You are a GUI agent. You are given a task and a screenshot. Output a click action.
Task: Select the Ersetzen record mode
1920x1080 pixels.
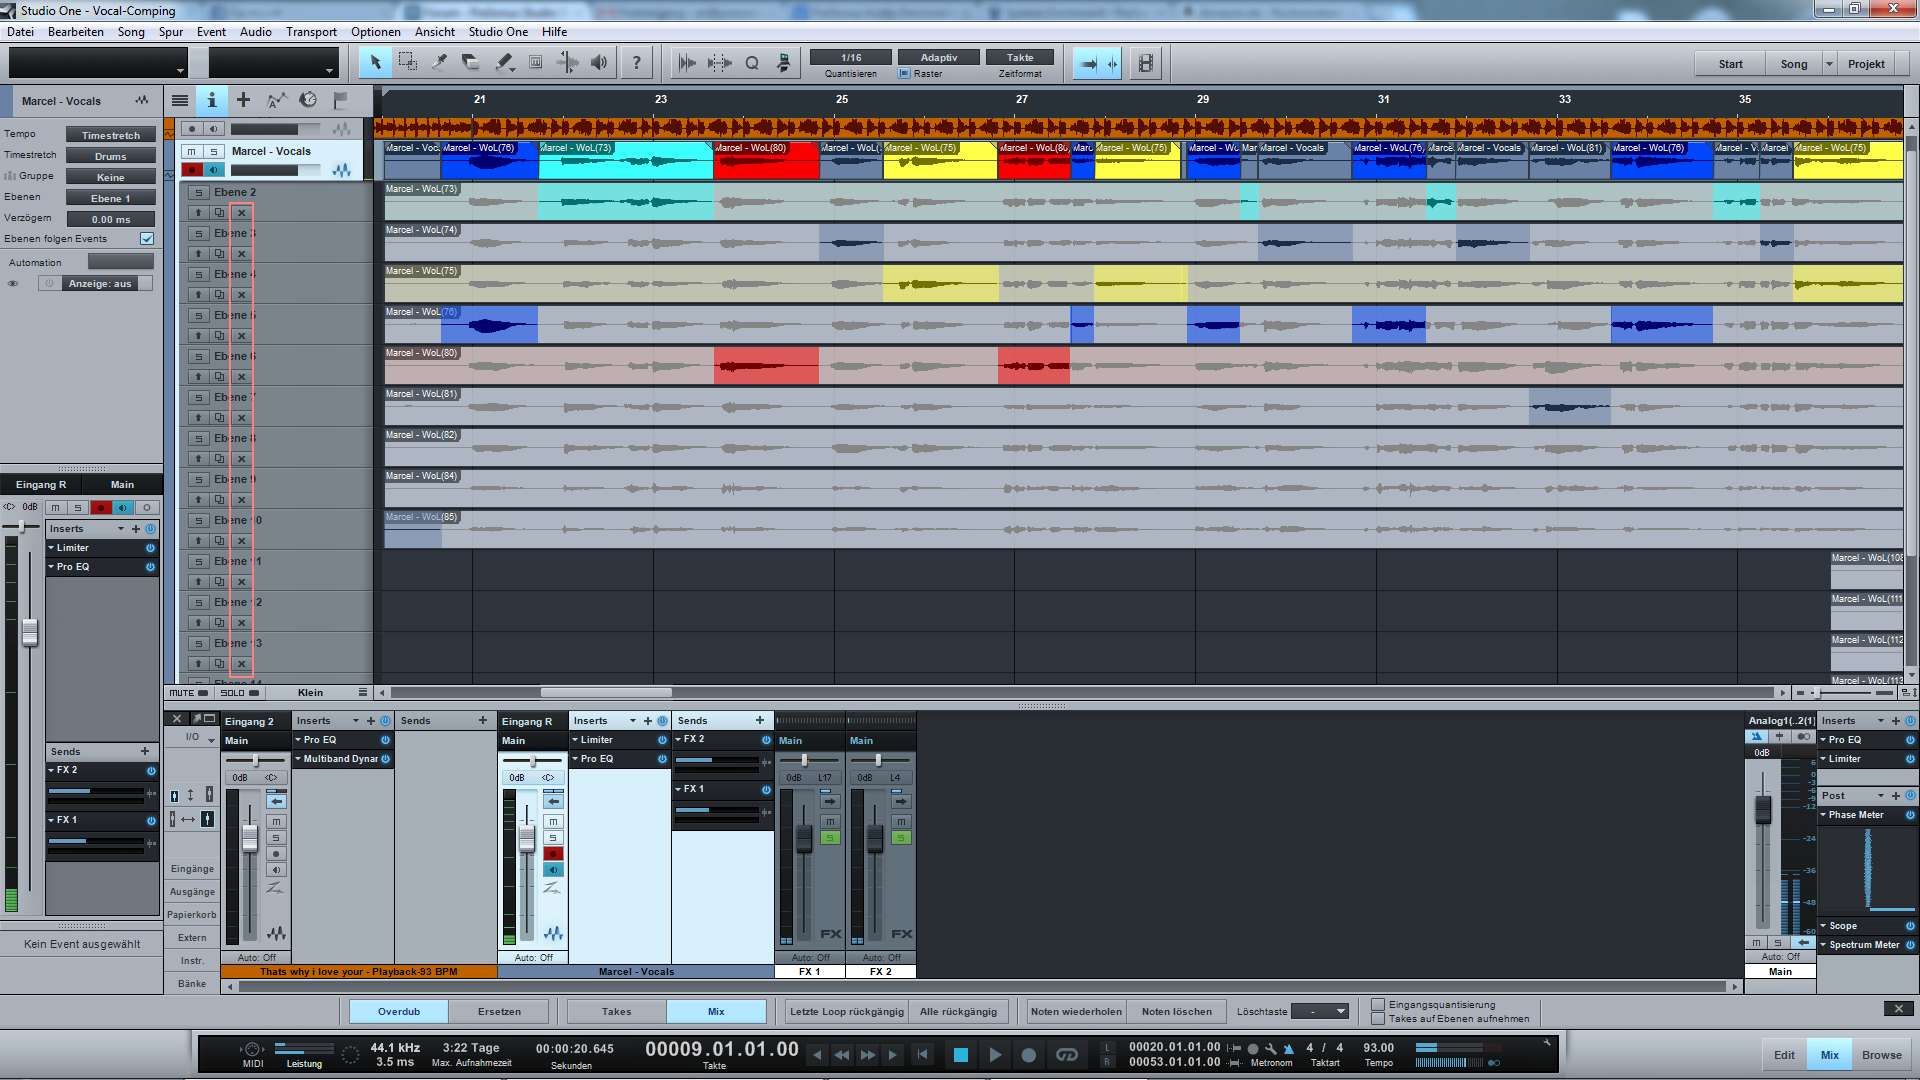499,1011
